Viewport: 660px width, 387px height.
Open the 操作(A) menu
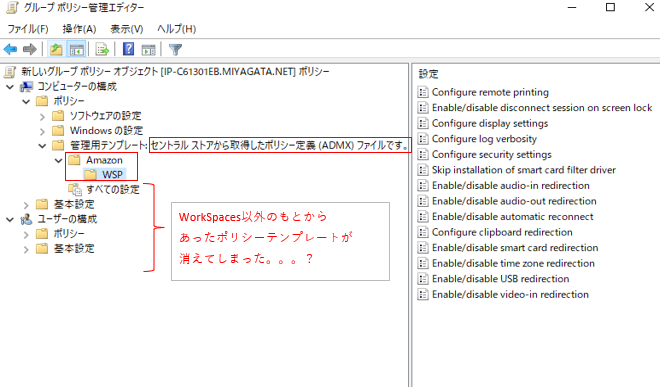click(x=79, y=29)
